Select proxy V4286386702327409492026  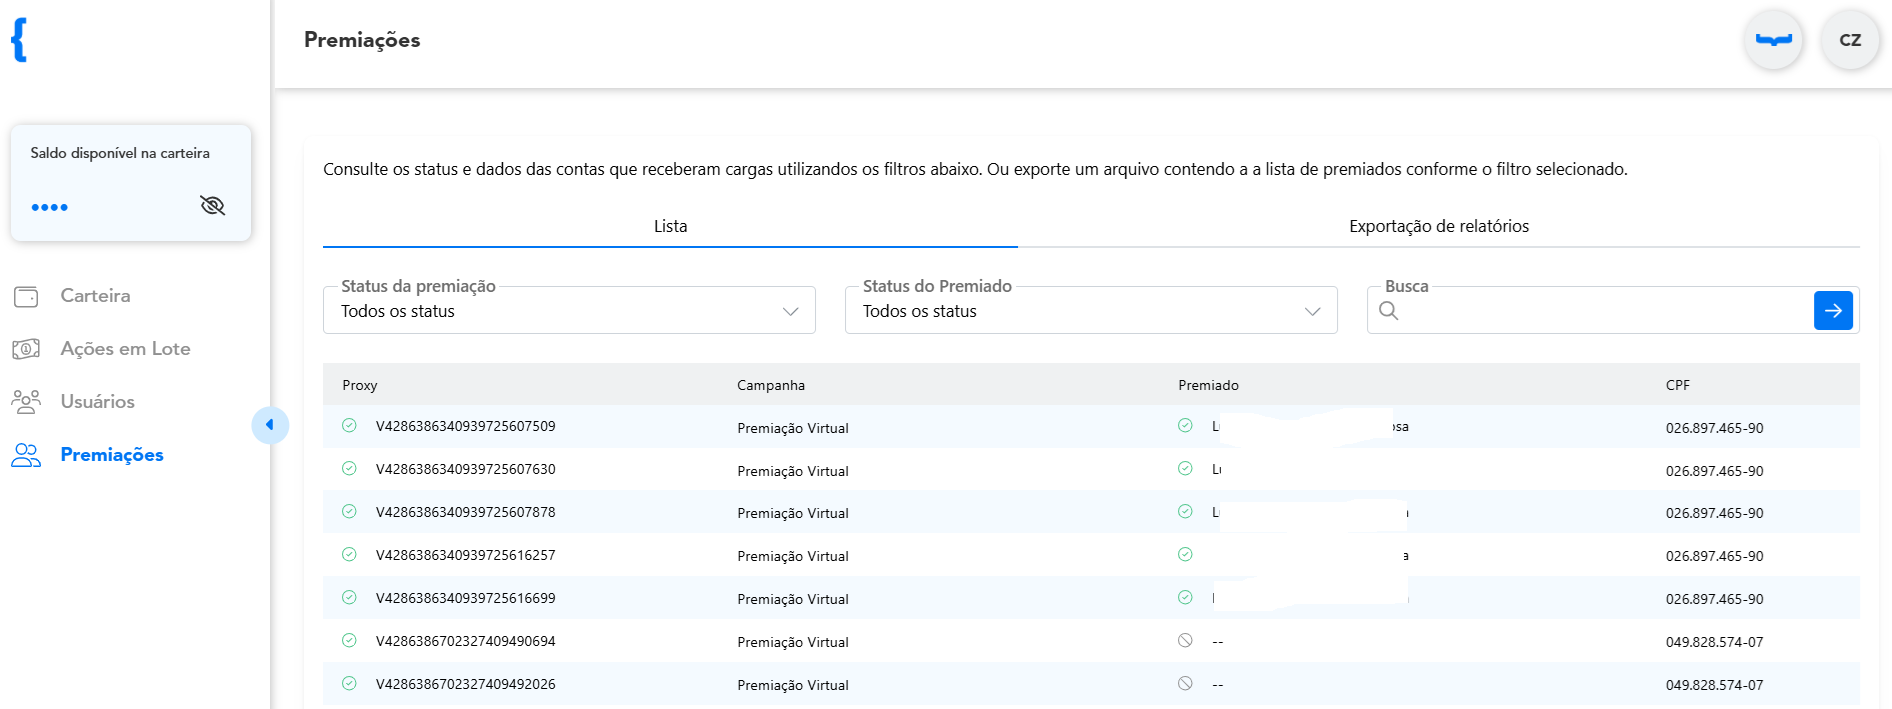[465, 685]
